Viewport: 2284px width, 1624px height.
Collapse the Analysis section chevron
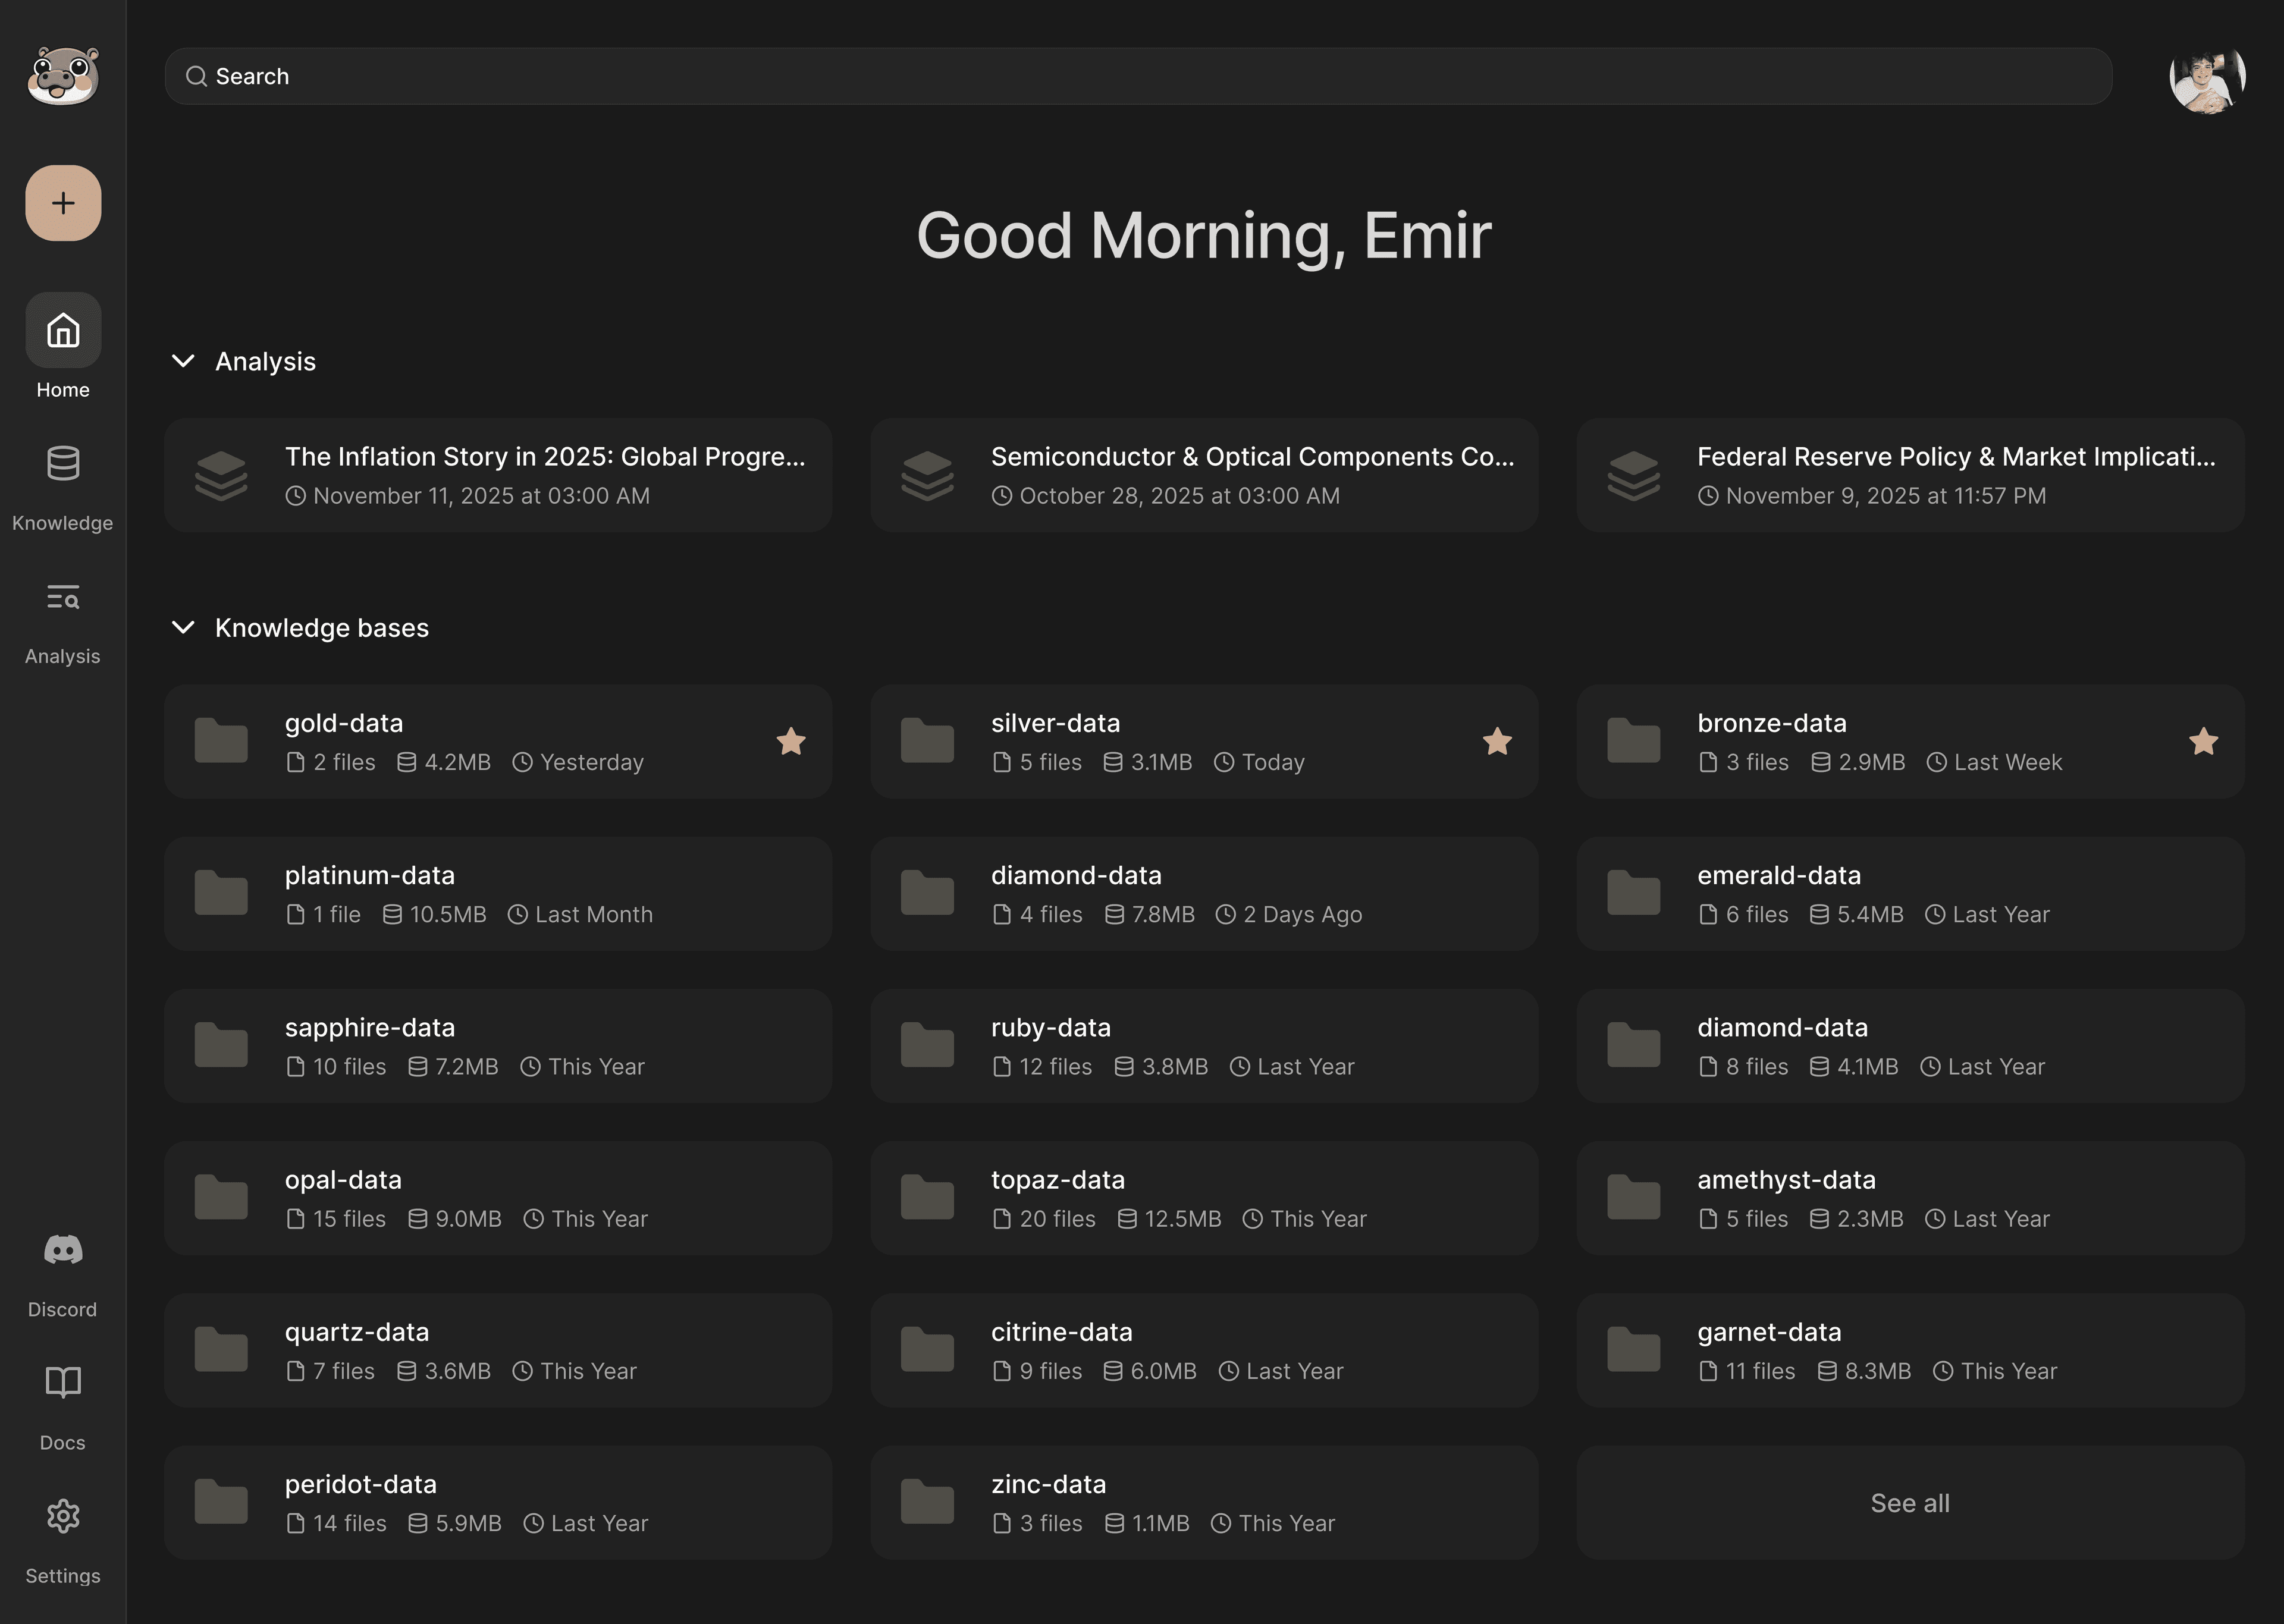pyautogui.click(x=183, y=361)
